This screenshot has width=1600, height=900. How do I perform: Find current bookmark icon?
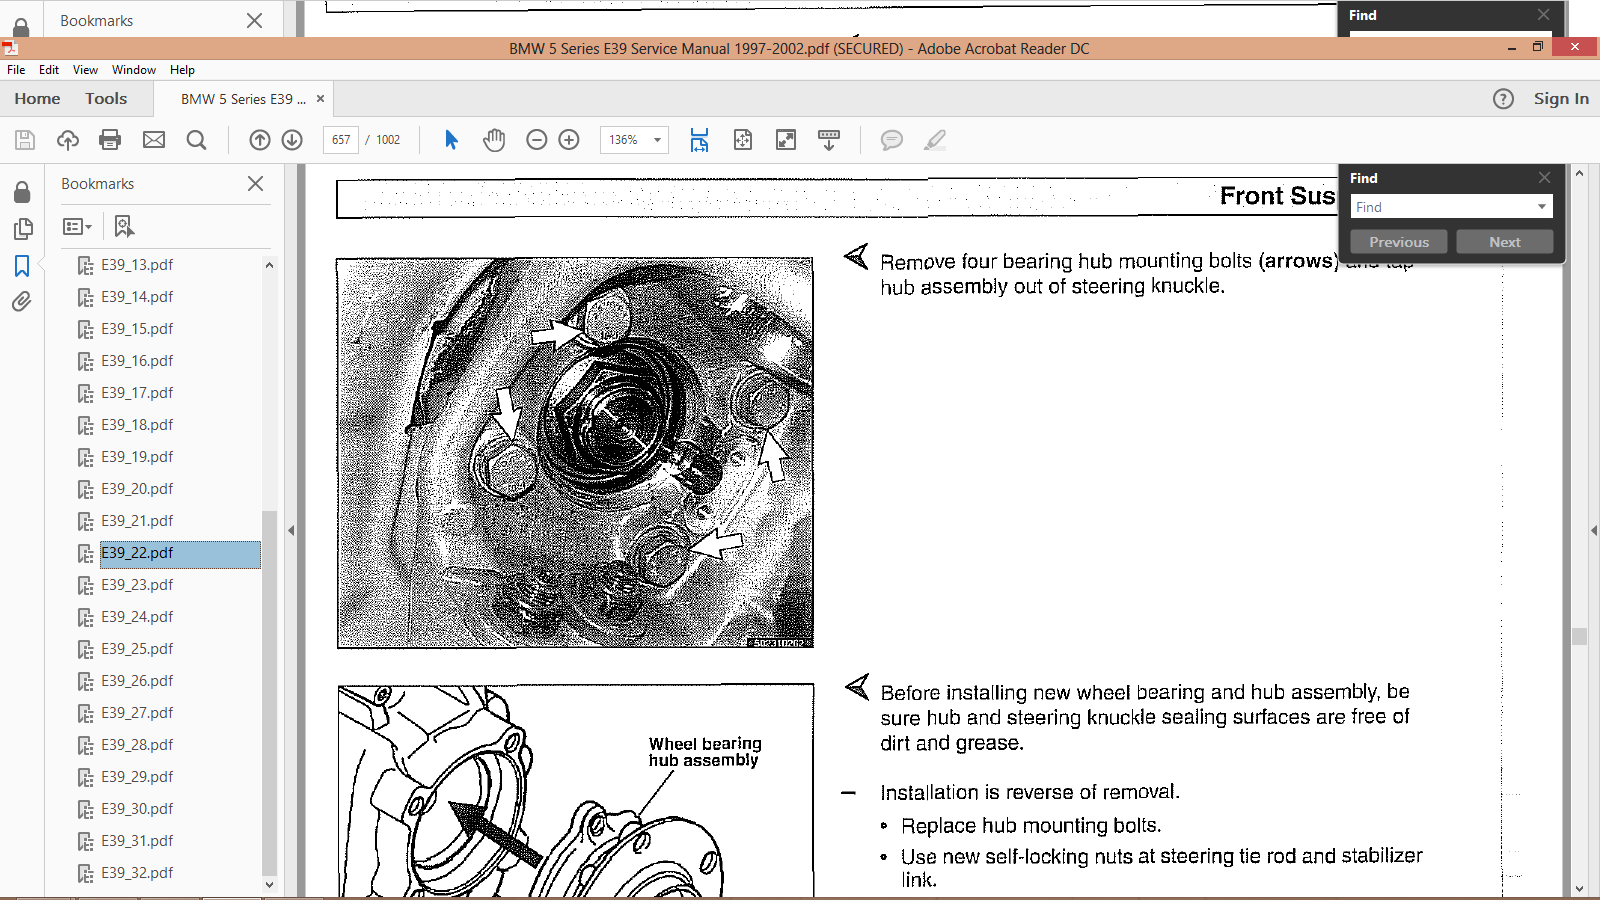pos(124,227)
